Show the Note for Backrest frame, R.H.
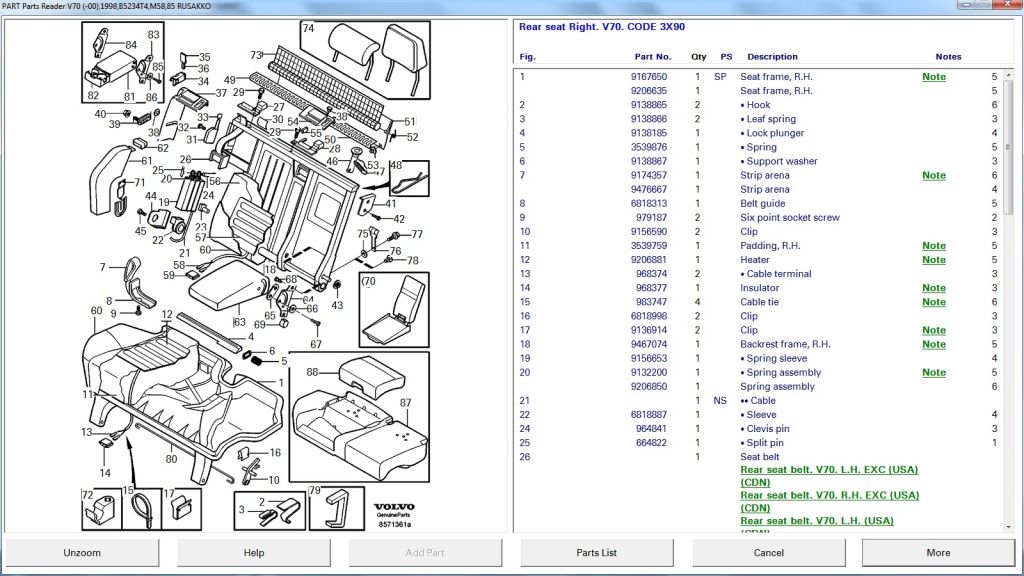 coord(934,344)
